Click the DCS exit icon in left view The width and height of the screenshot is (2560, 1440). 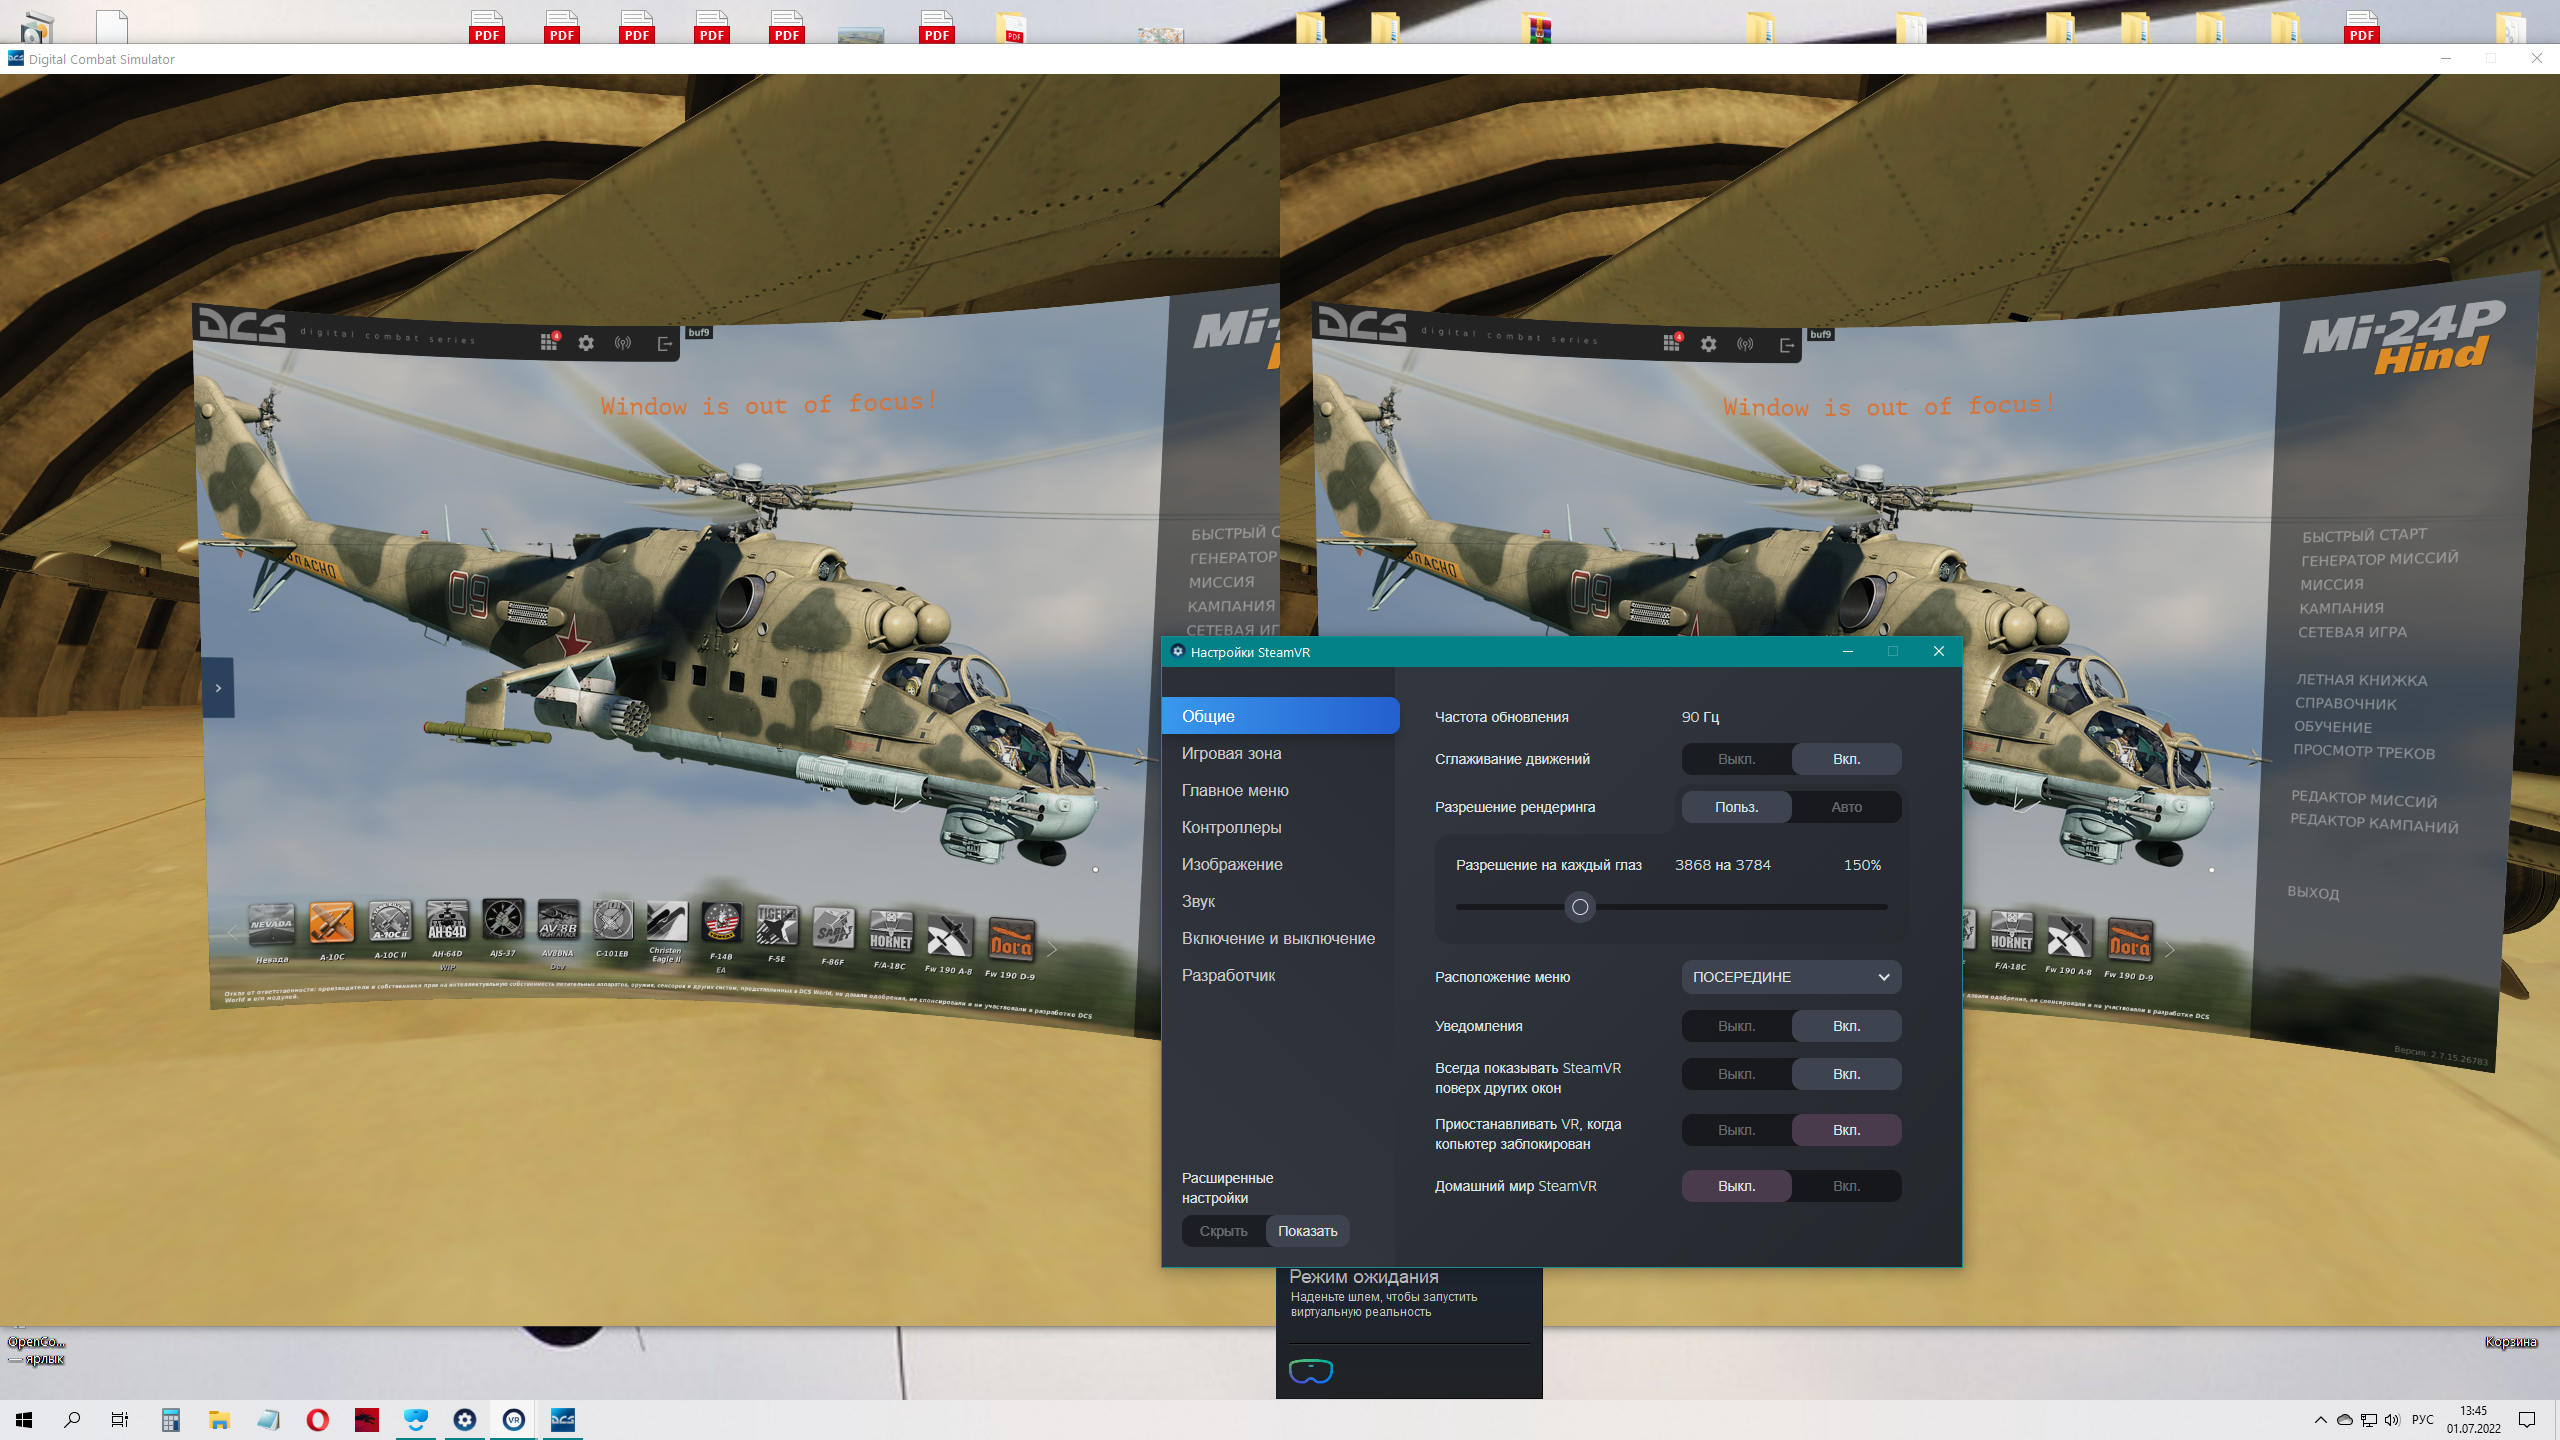(x=664, y=344)
